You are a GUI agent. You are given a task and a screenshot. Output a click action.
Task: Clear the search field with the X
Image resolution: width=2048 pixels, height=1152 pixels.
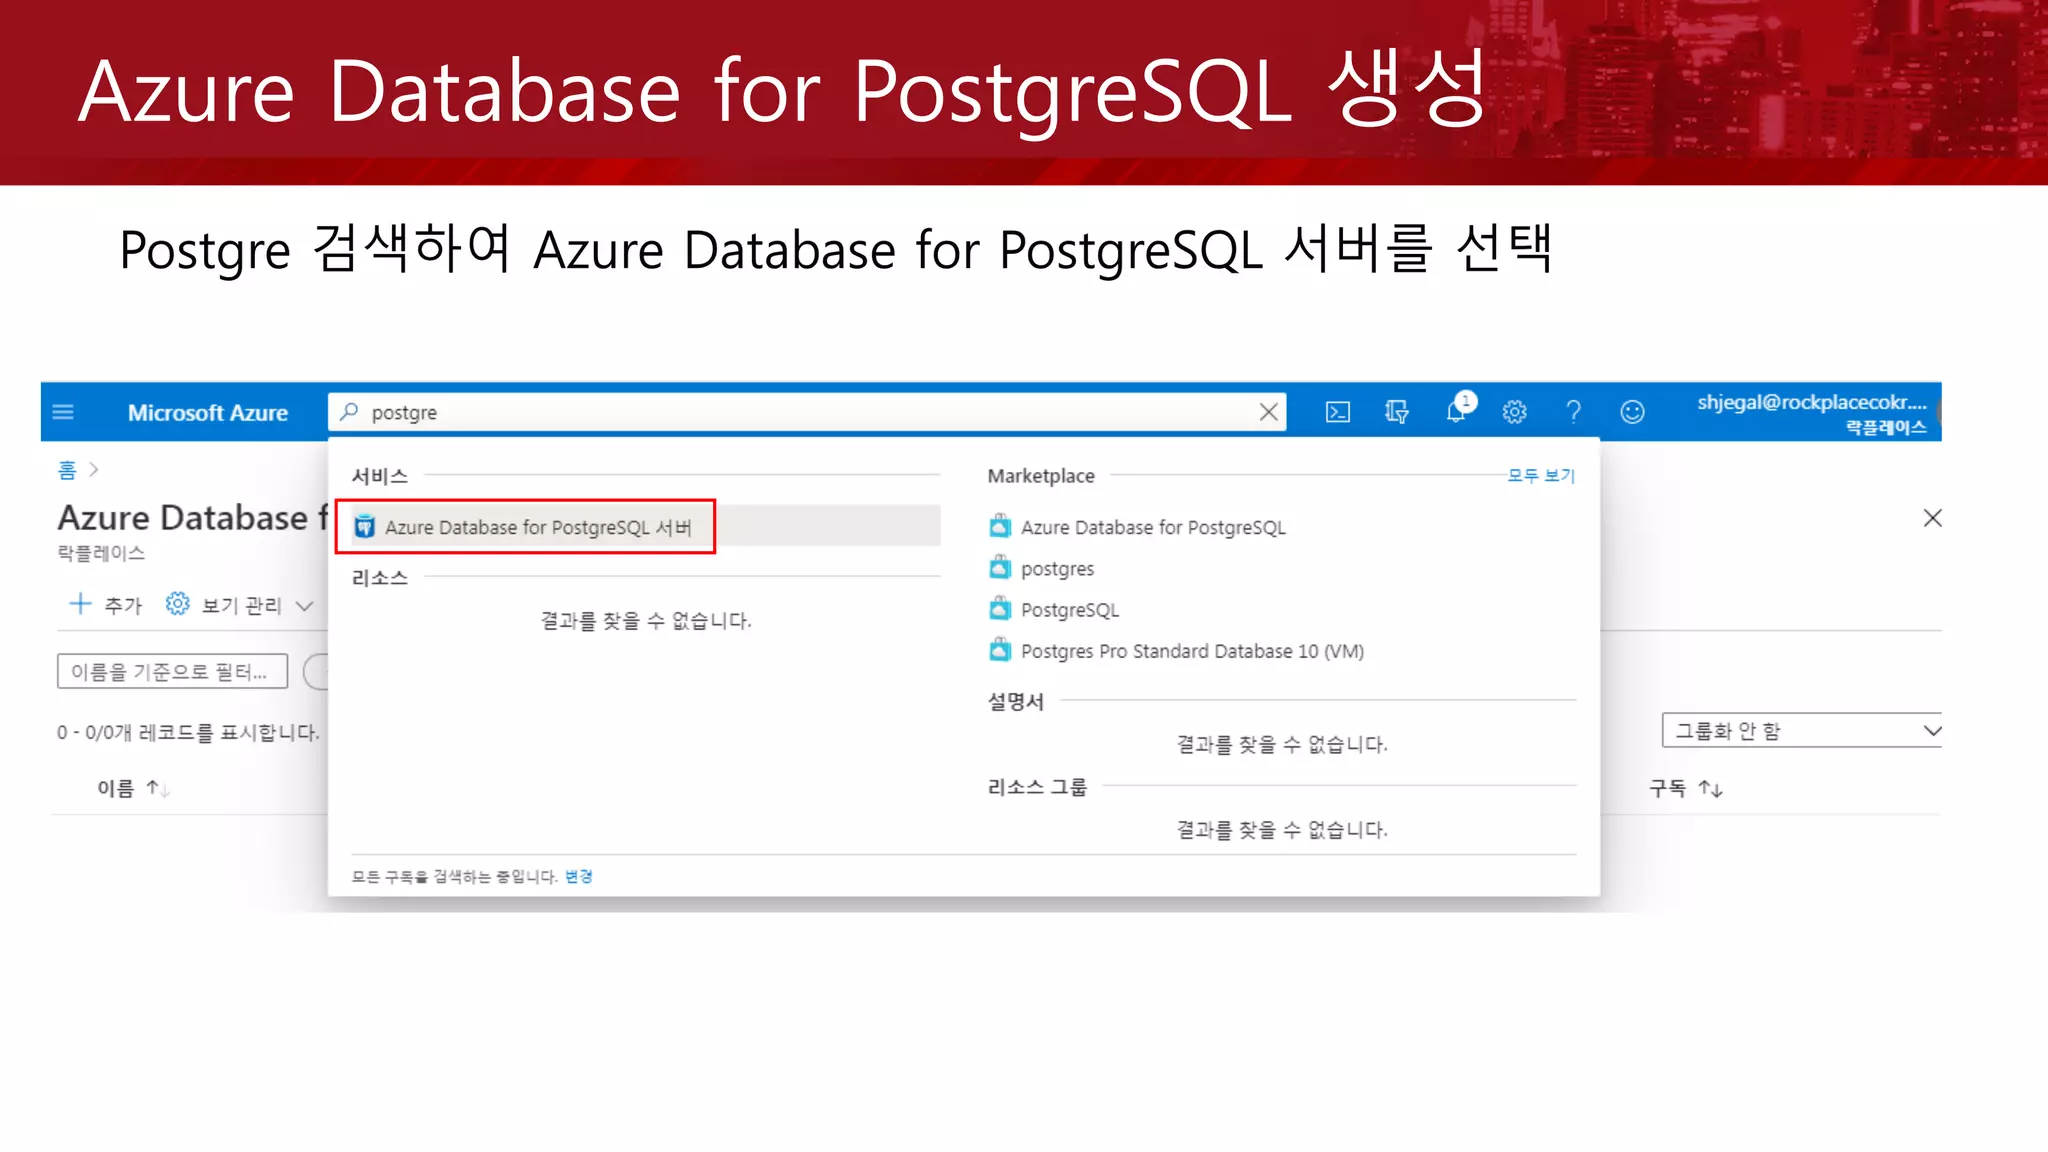pyautogui.click(x=1268, y=412)
